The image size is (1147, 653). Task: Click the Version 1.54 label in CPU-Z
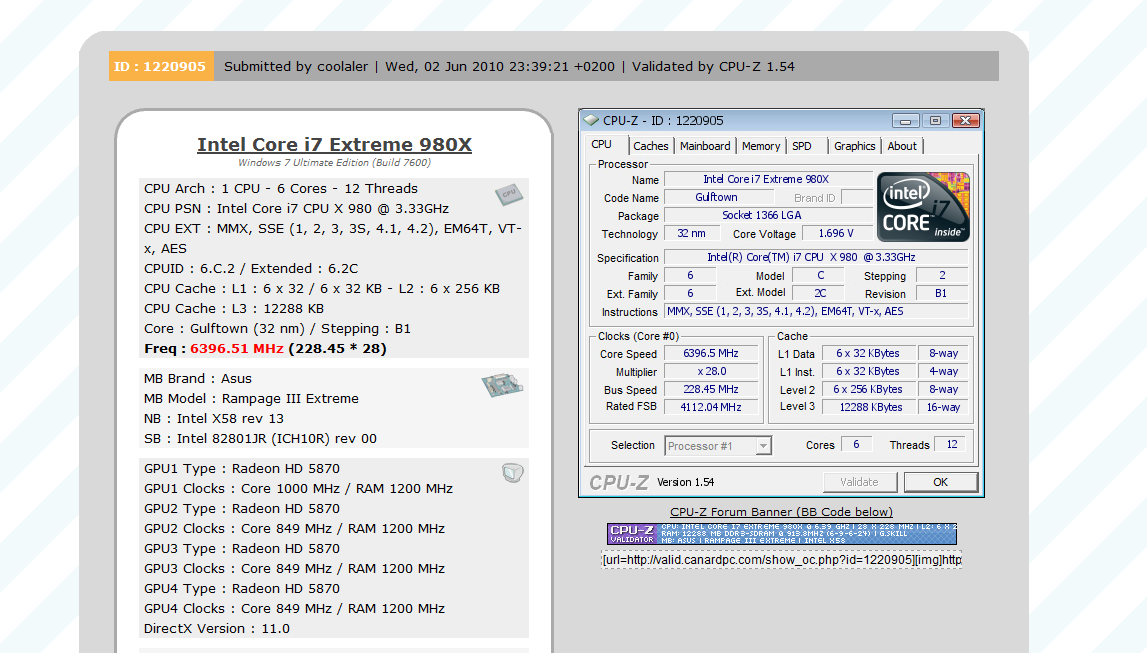685,483
